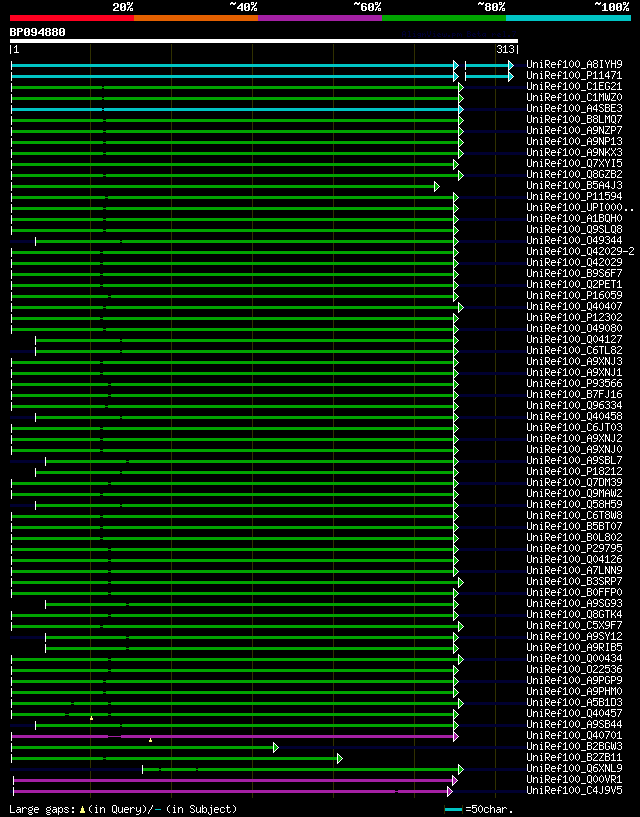Click the UniRef100_Q00434 label
Image resolution: width=640 pixels, height=817 pixels.
[574, 659]
